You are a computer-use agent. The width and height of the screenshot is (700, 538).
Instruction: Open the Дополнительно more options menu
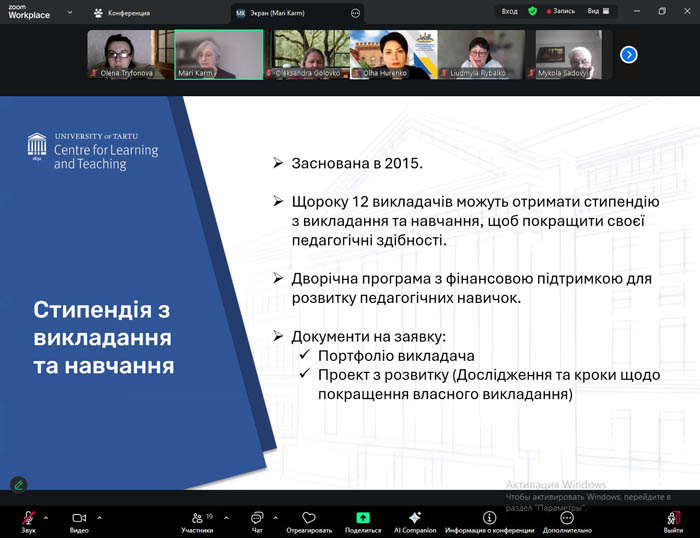click(567, 519)
